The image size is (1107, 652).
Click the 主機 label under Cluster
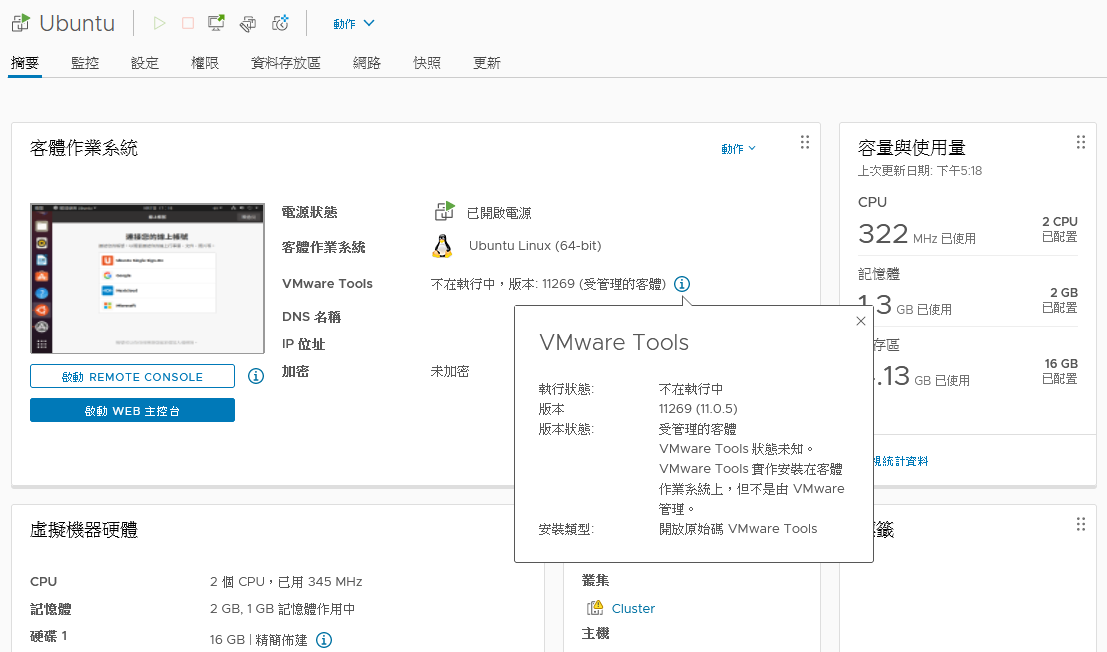pos(595,634)
